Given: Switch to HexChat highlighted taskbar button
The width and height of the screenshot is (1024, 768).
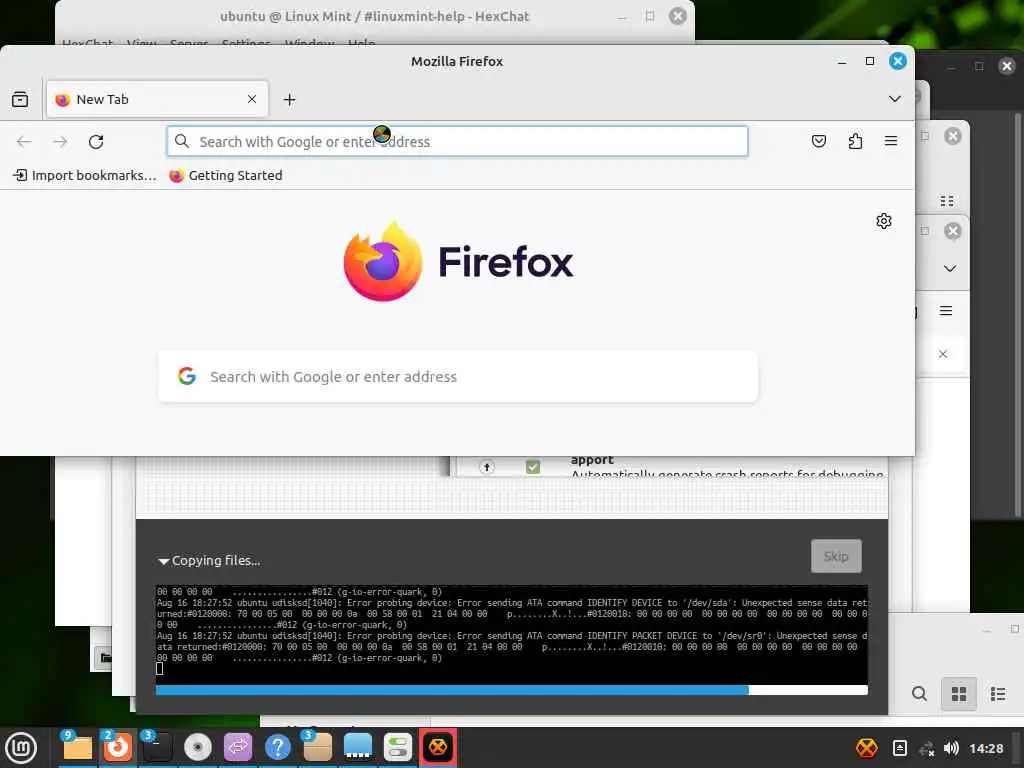Looking at the screenshot, I should (438, 748).
